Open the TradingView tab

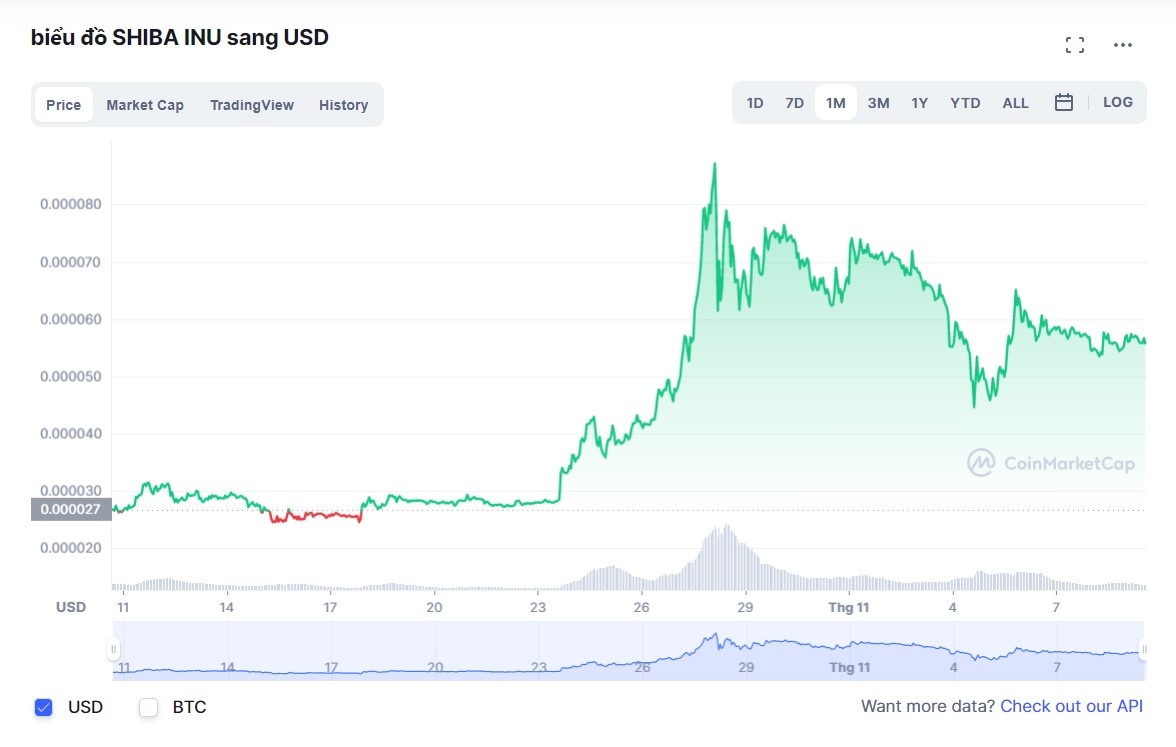click(252, 105)
